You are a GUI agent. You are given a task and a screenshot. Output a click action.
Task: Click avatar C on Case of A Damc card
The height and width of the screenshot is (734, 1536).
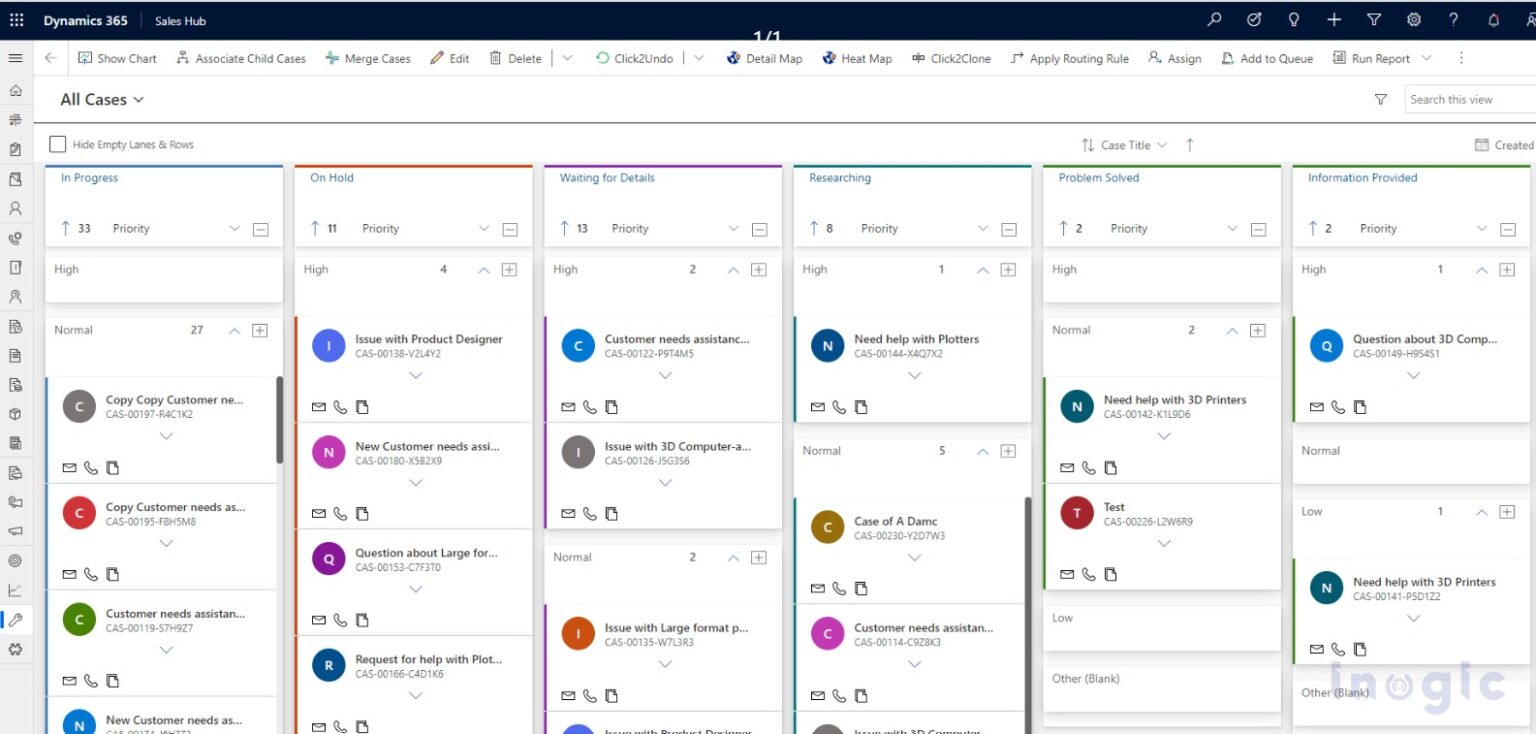coord(827,527)
